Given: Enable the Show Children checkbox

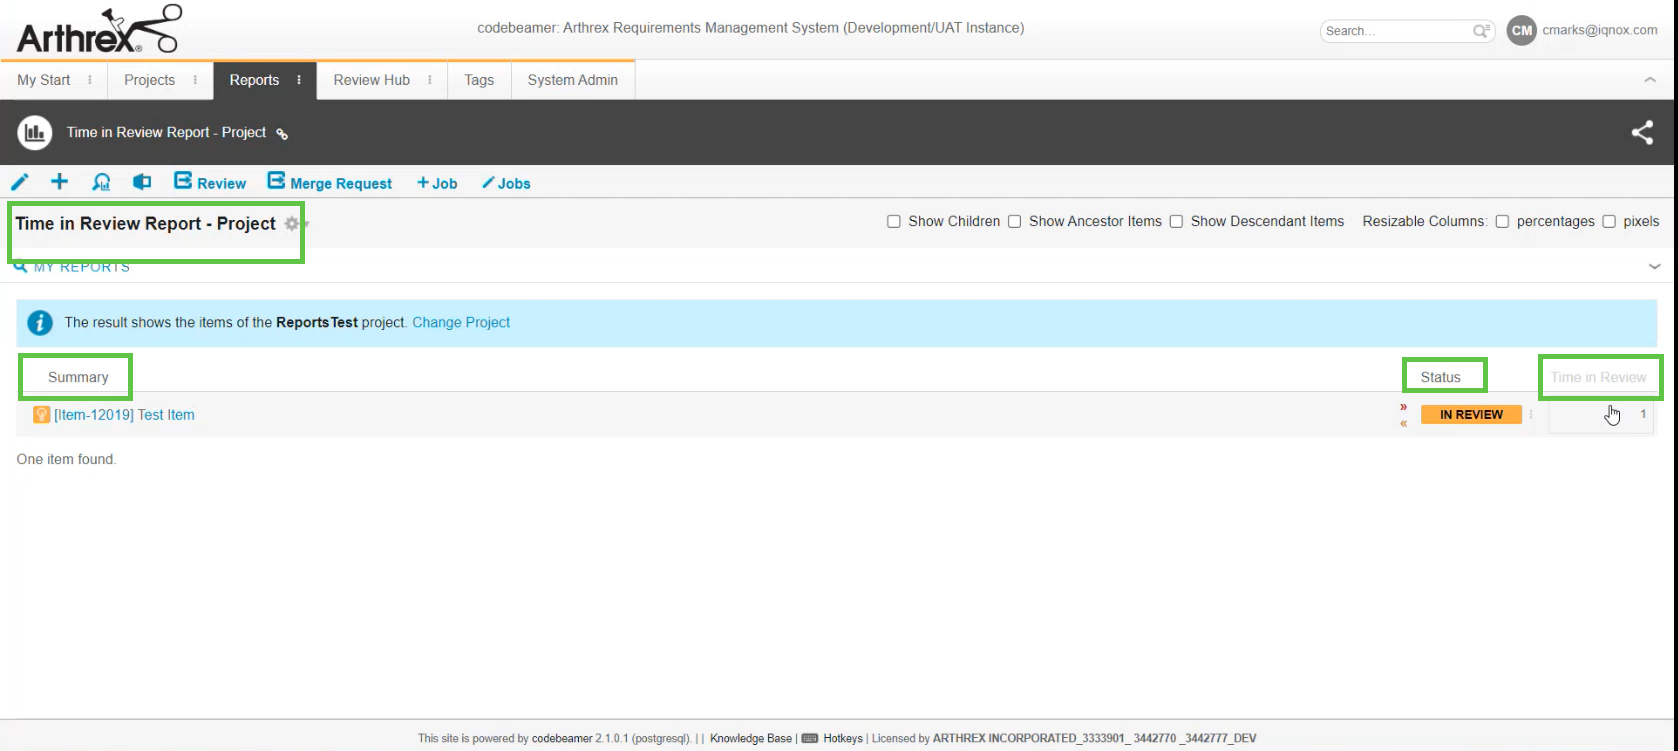Looking at the screenshot, I should (894, 222).
